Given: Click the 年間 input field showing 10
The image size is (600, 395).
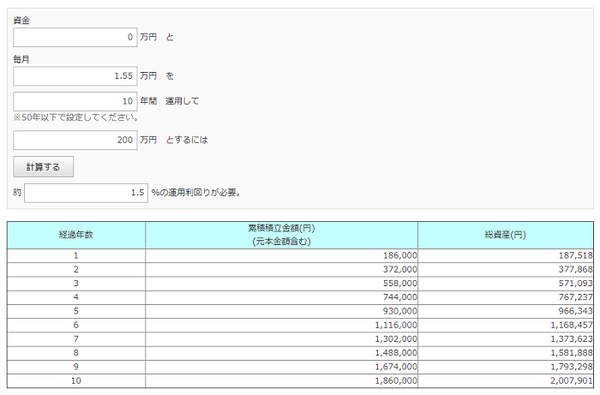Looking at the screenshot, I should coord(75,101).
